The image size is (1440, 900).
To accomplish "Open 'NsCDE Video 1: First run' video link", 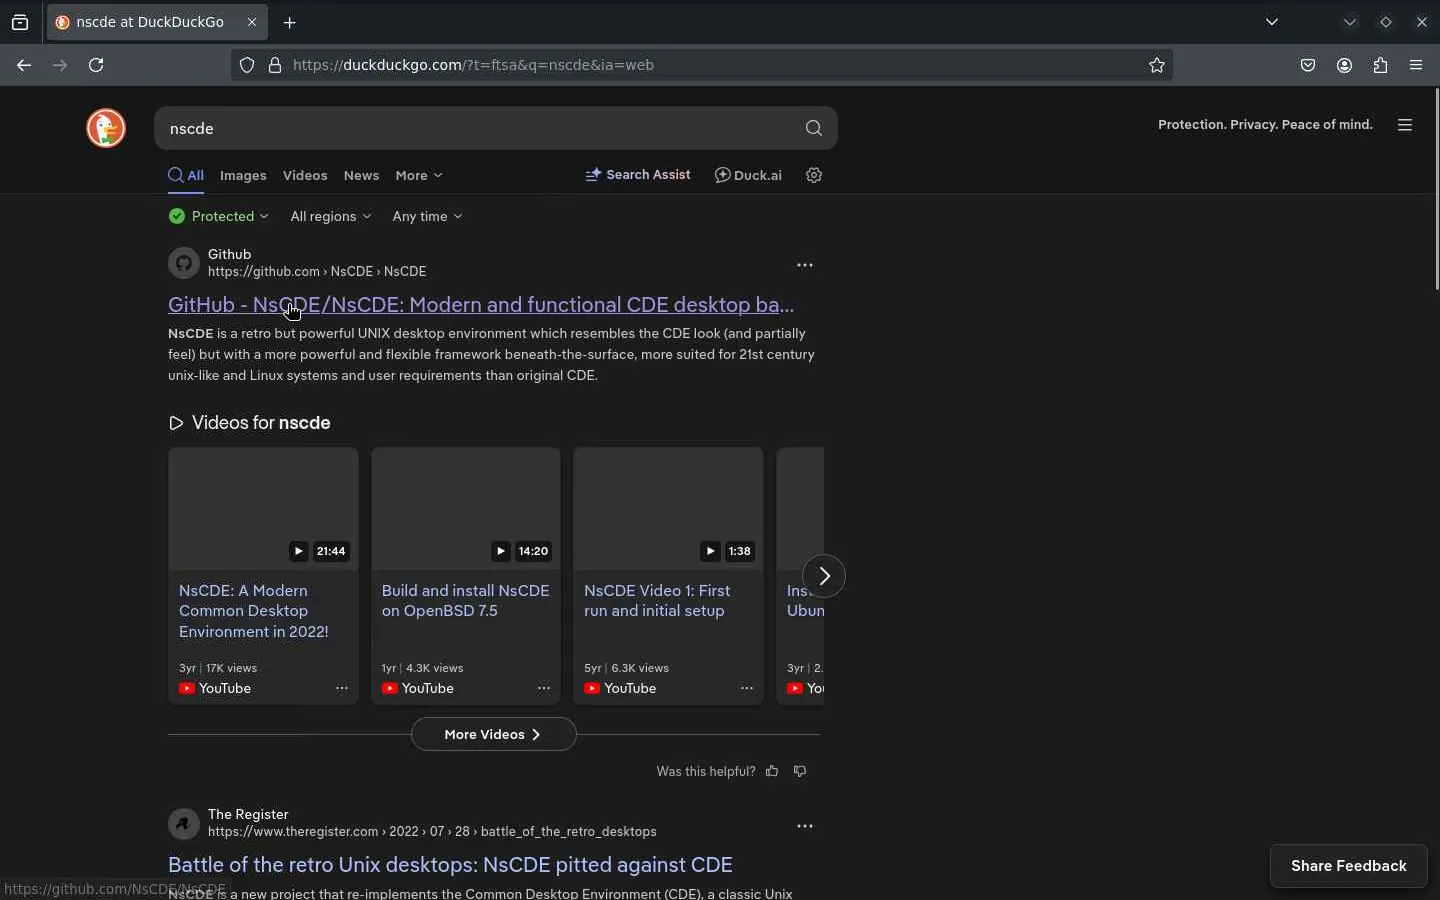I will (657, 601).
